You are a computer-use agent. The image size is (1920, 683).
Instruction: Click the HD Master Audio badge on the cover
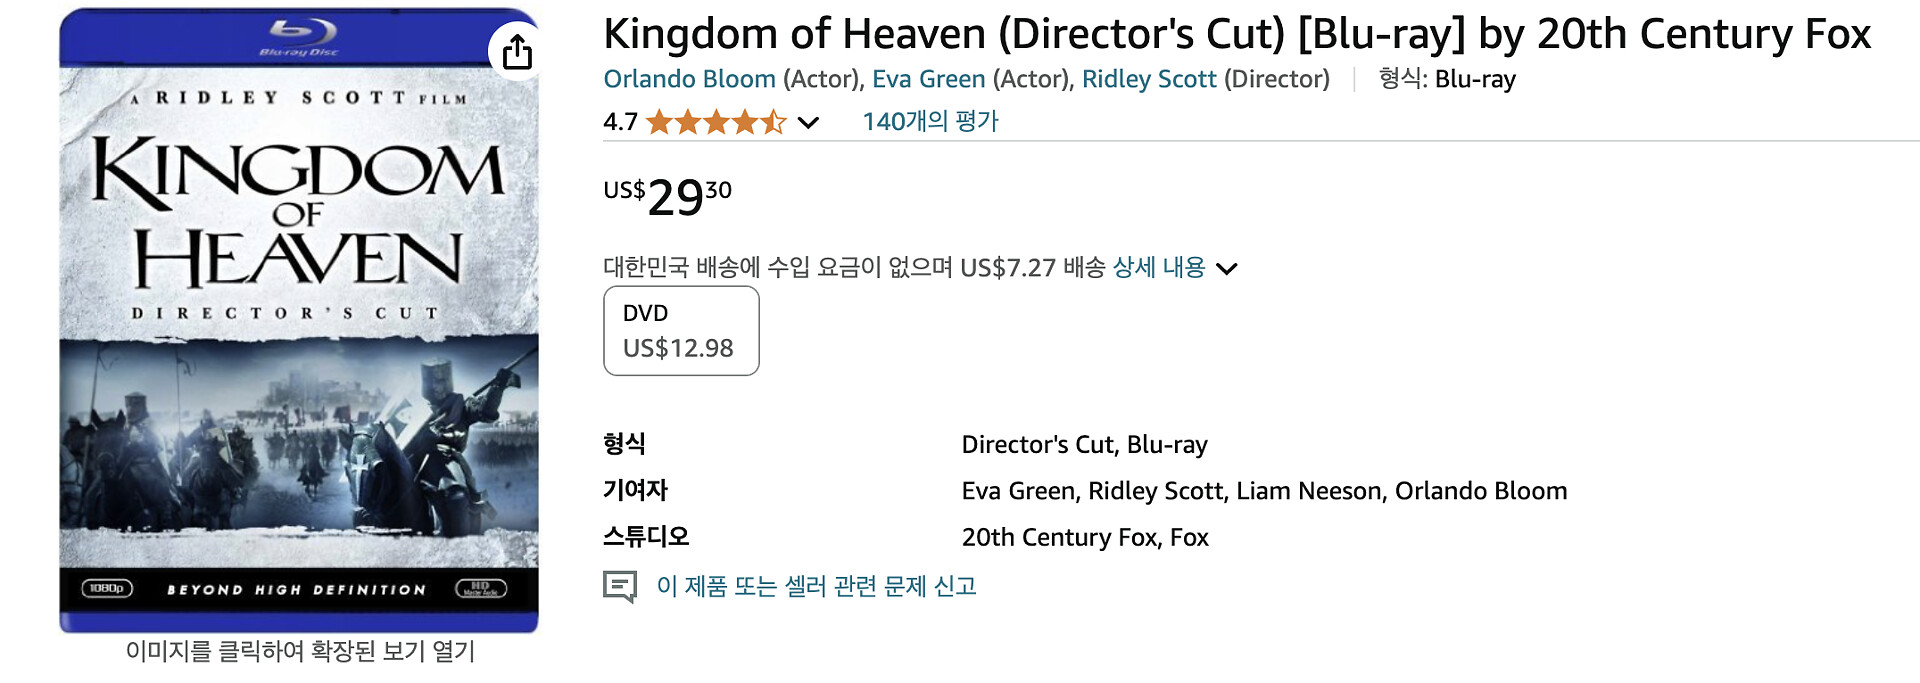tap(481, 589)
